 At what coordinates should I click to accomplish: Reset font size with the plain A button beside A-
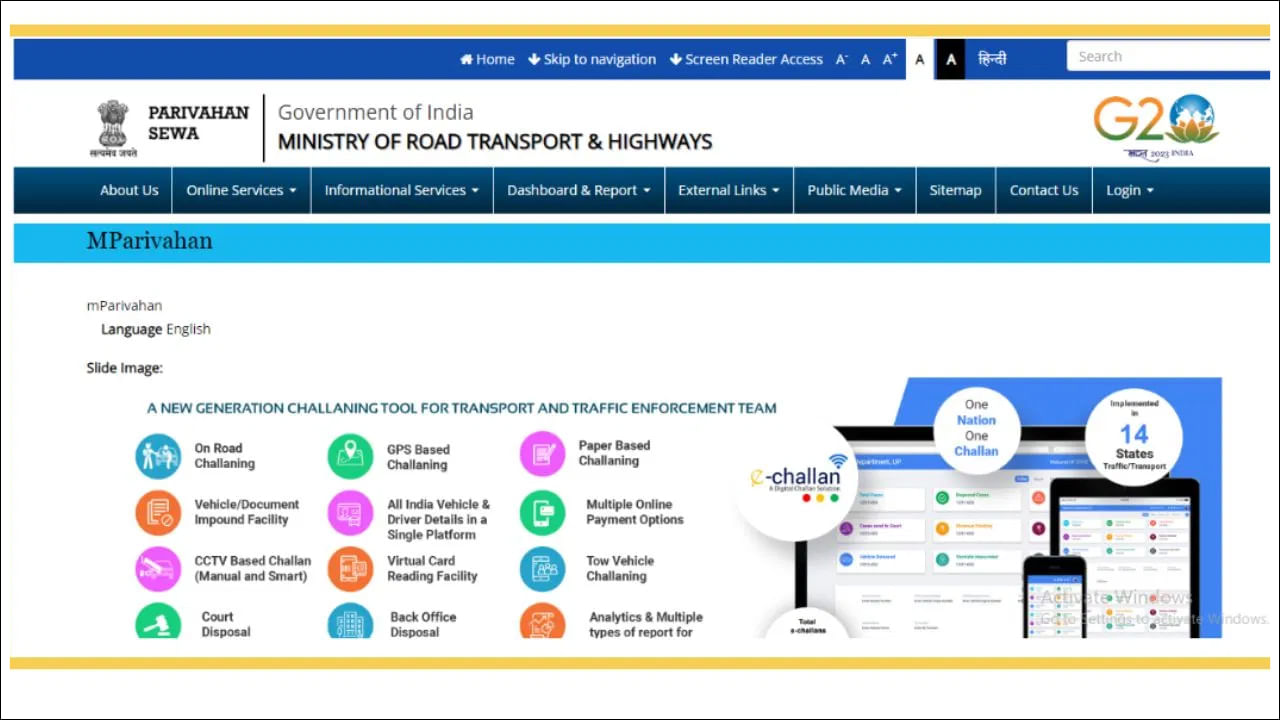(x=866, y=59)
